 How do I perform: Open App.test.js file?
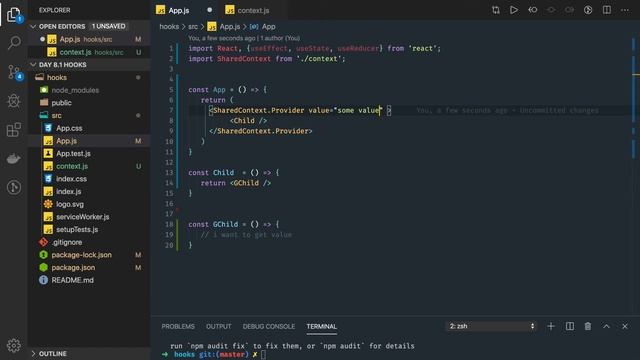89,153
